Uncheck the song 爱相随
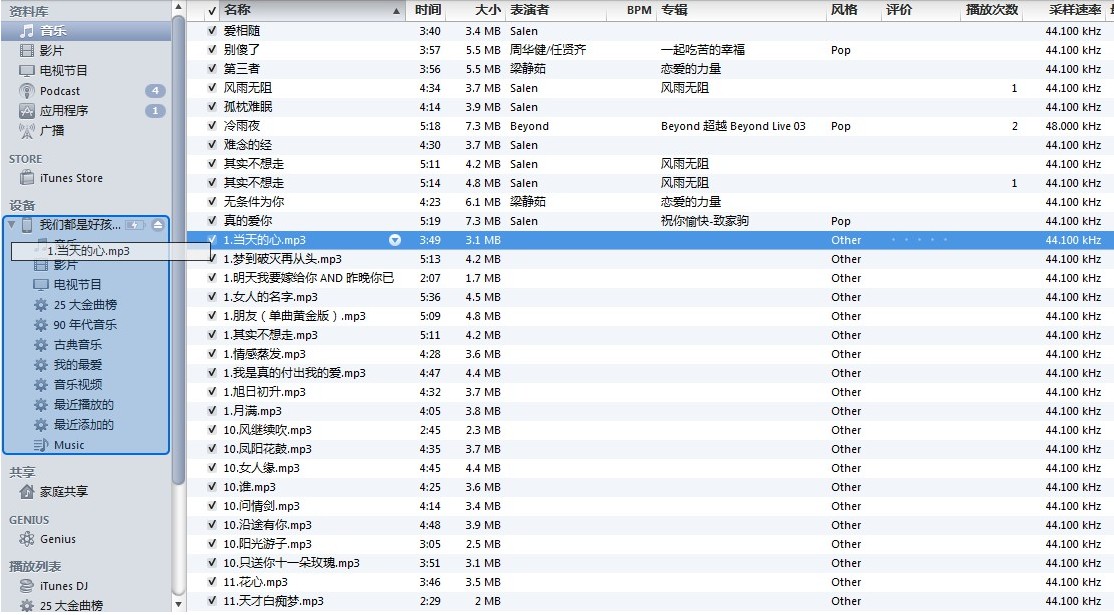The height and width of the screenshot is (615, 1114). [x=212, y=31]
